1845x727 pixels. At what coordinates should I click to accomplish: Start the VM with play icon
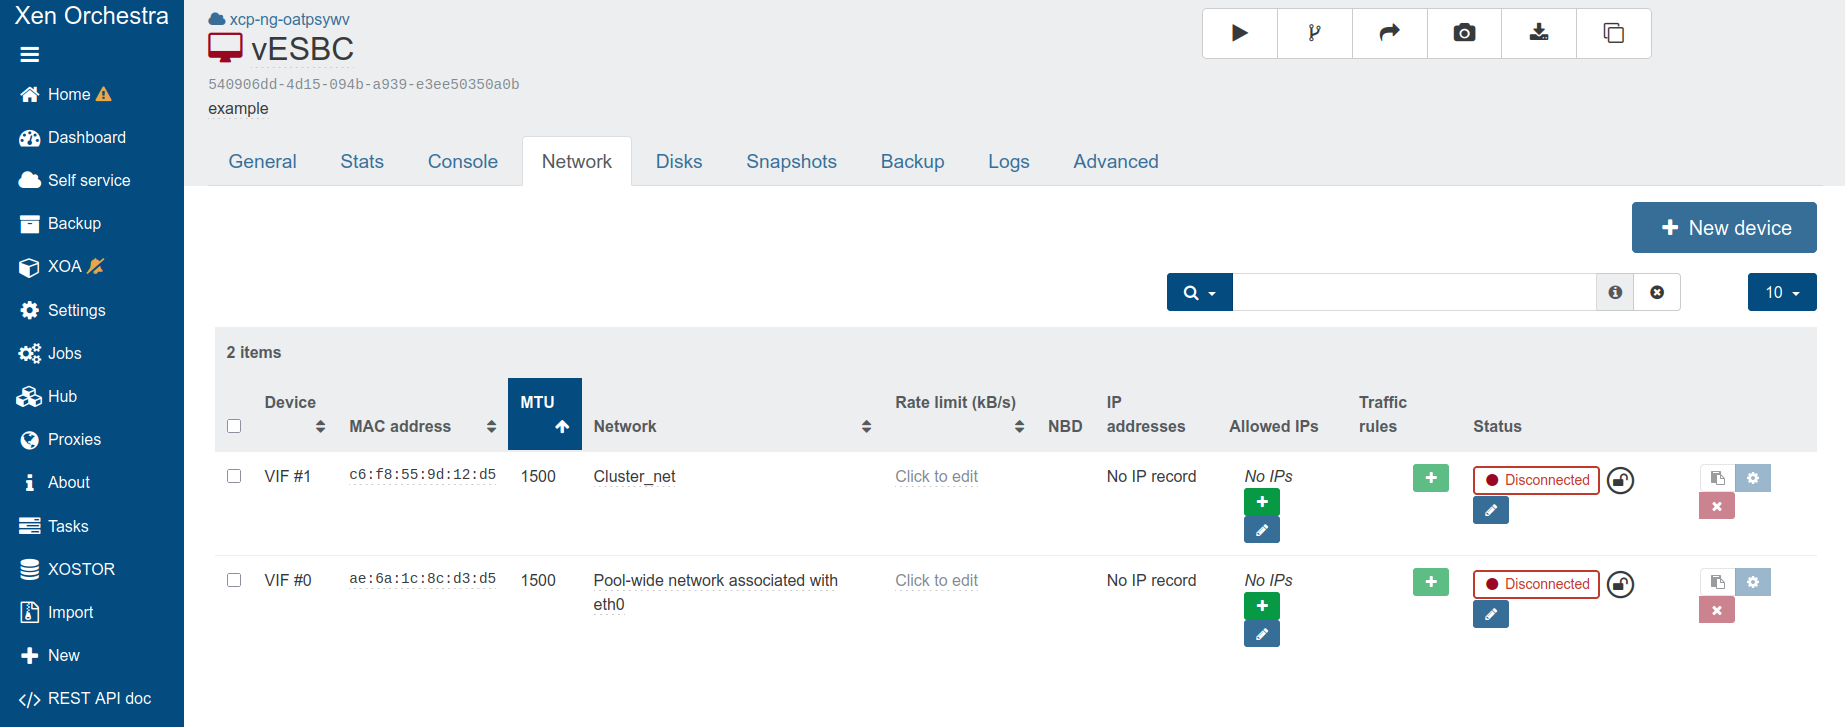1239,33
